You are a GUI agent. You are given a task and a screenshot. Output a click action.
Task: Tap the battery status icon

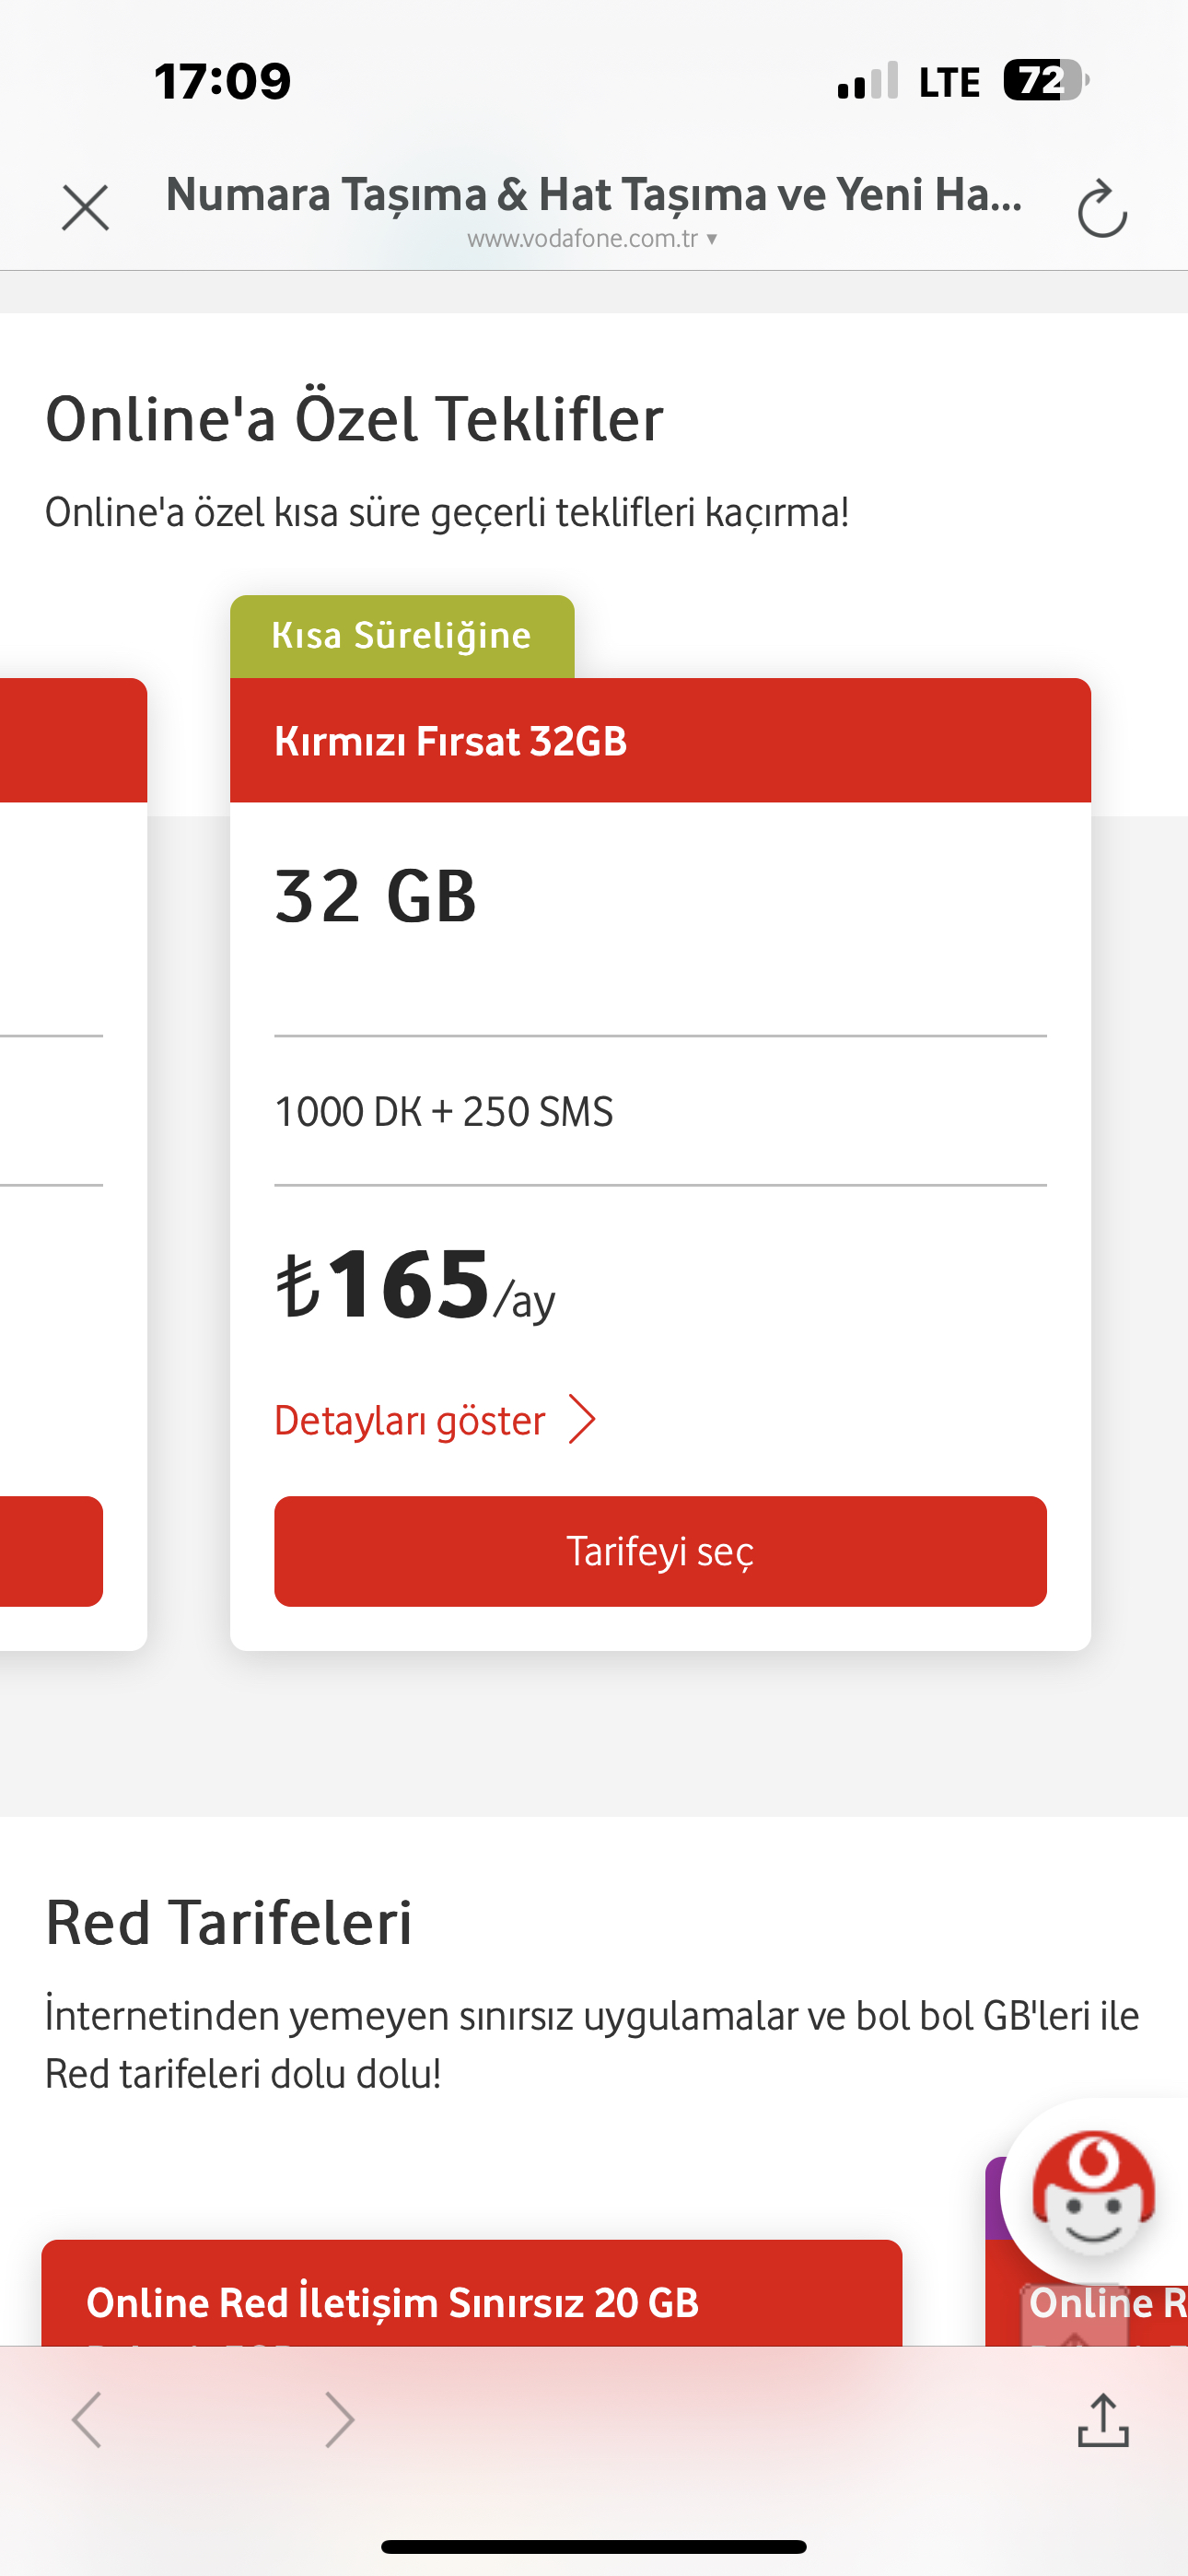1046,80
